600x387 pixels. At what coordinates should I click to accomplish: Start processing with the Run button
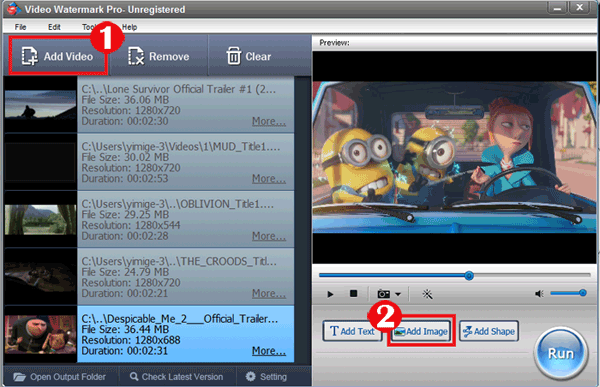561,353
